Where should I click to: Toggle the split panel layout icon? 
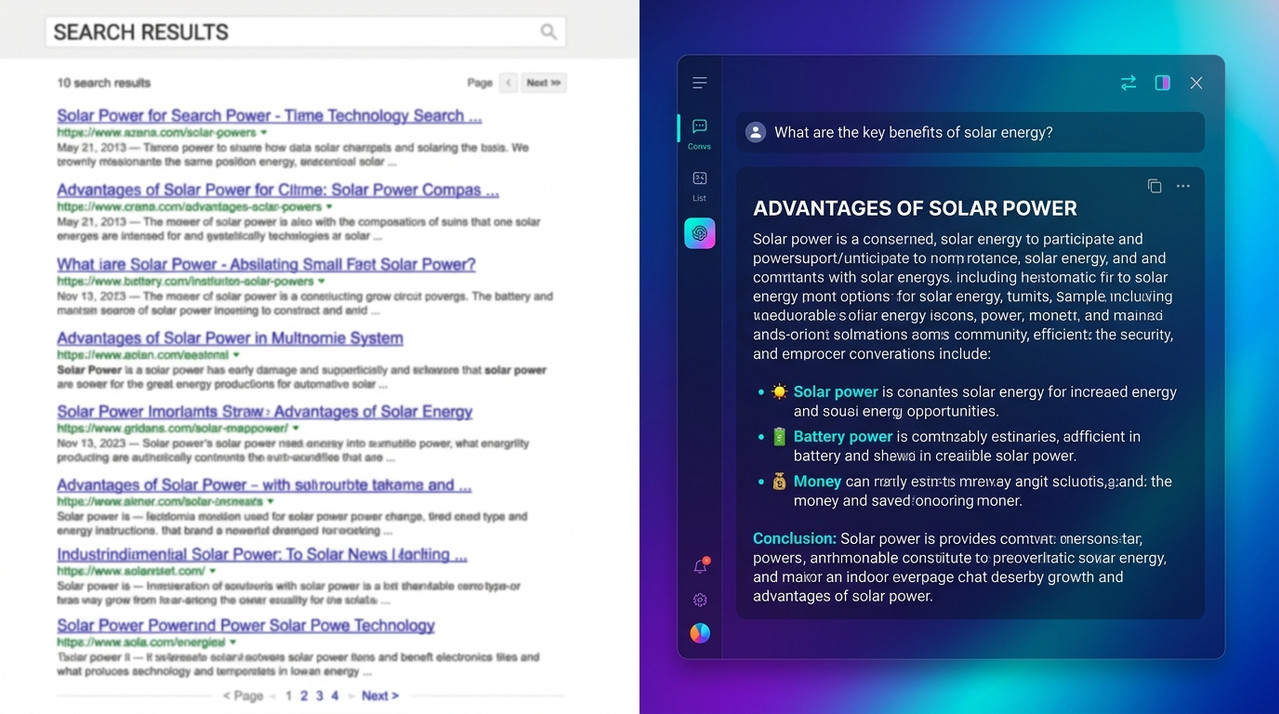coord(1162,83)
